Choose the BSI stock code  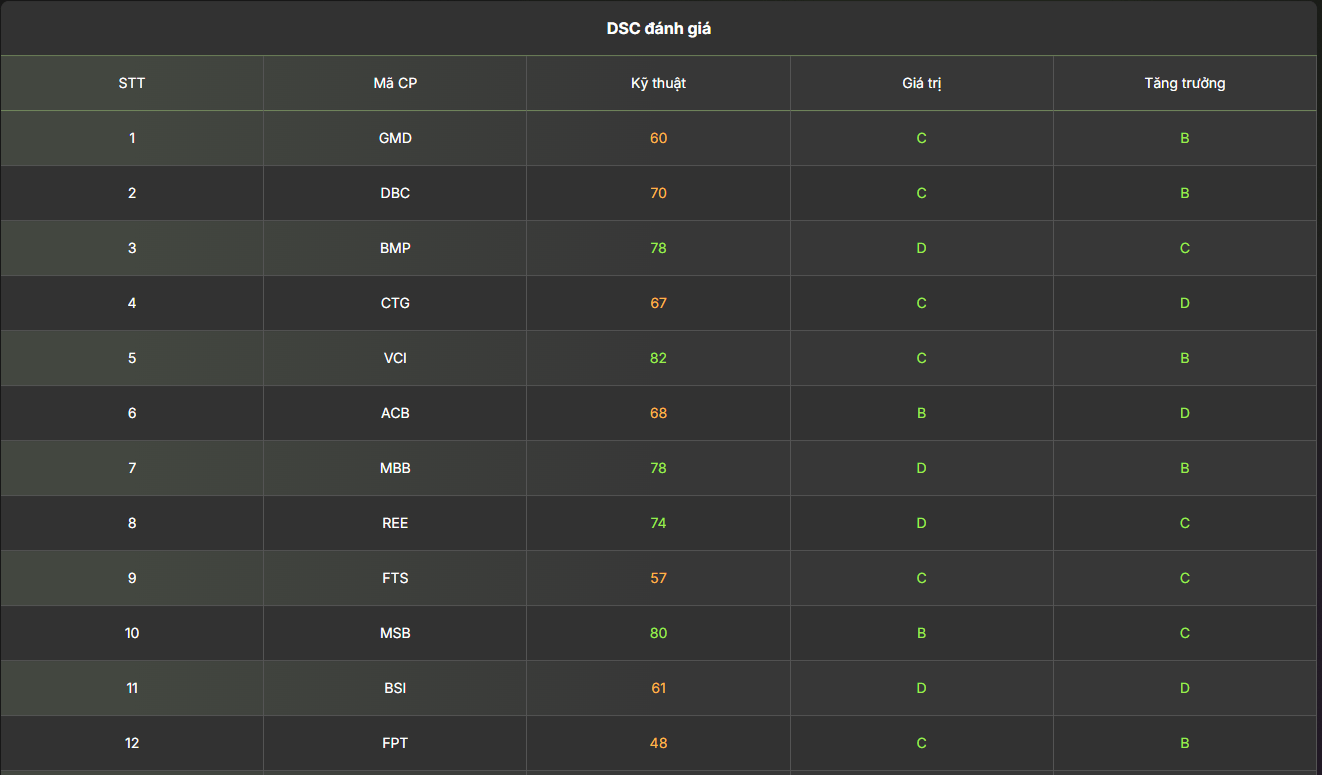coord(395,688)
